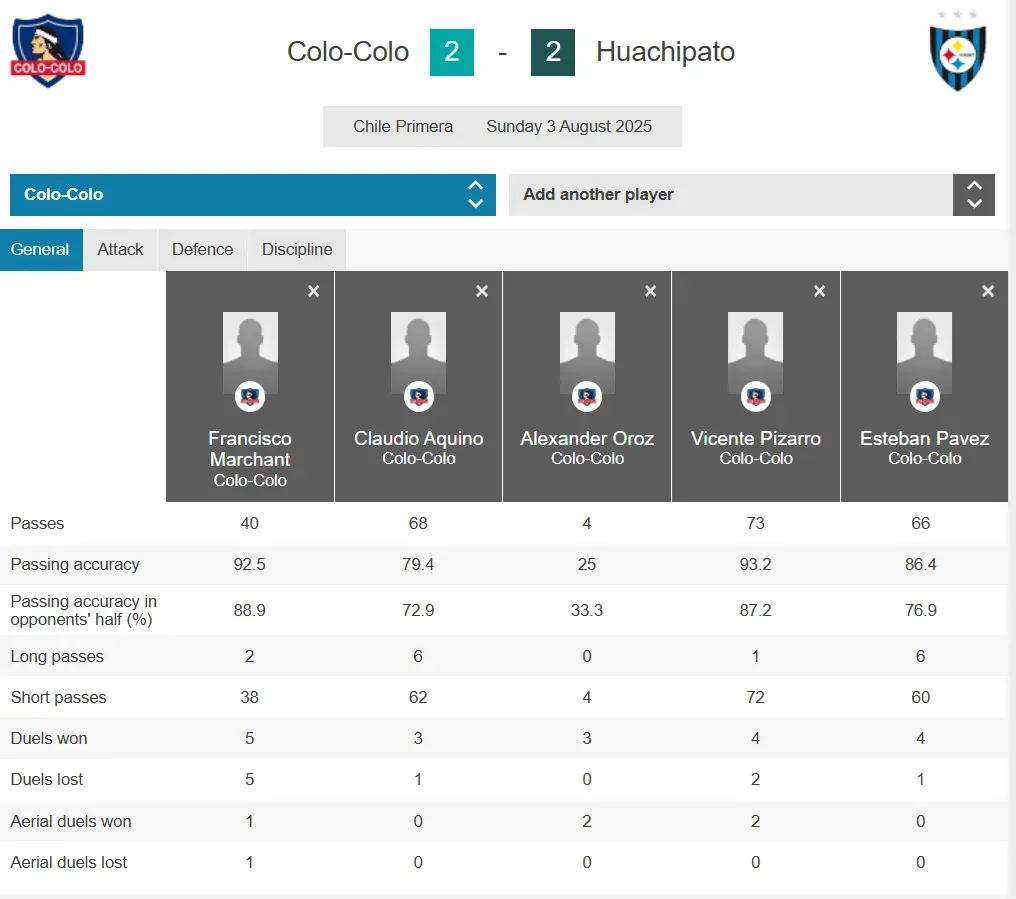Dismiss Esteban Pavez's player card

click(x=988, y=291)
